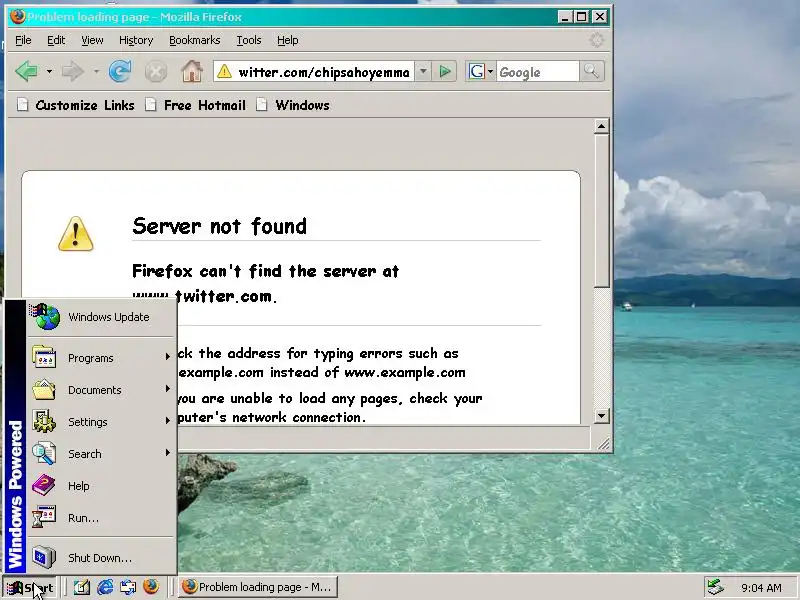
Task: Open the Back history dropdown arrow
Action: point(49,71)
